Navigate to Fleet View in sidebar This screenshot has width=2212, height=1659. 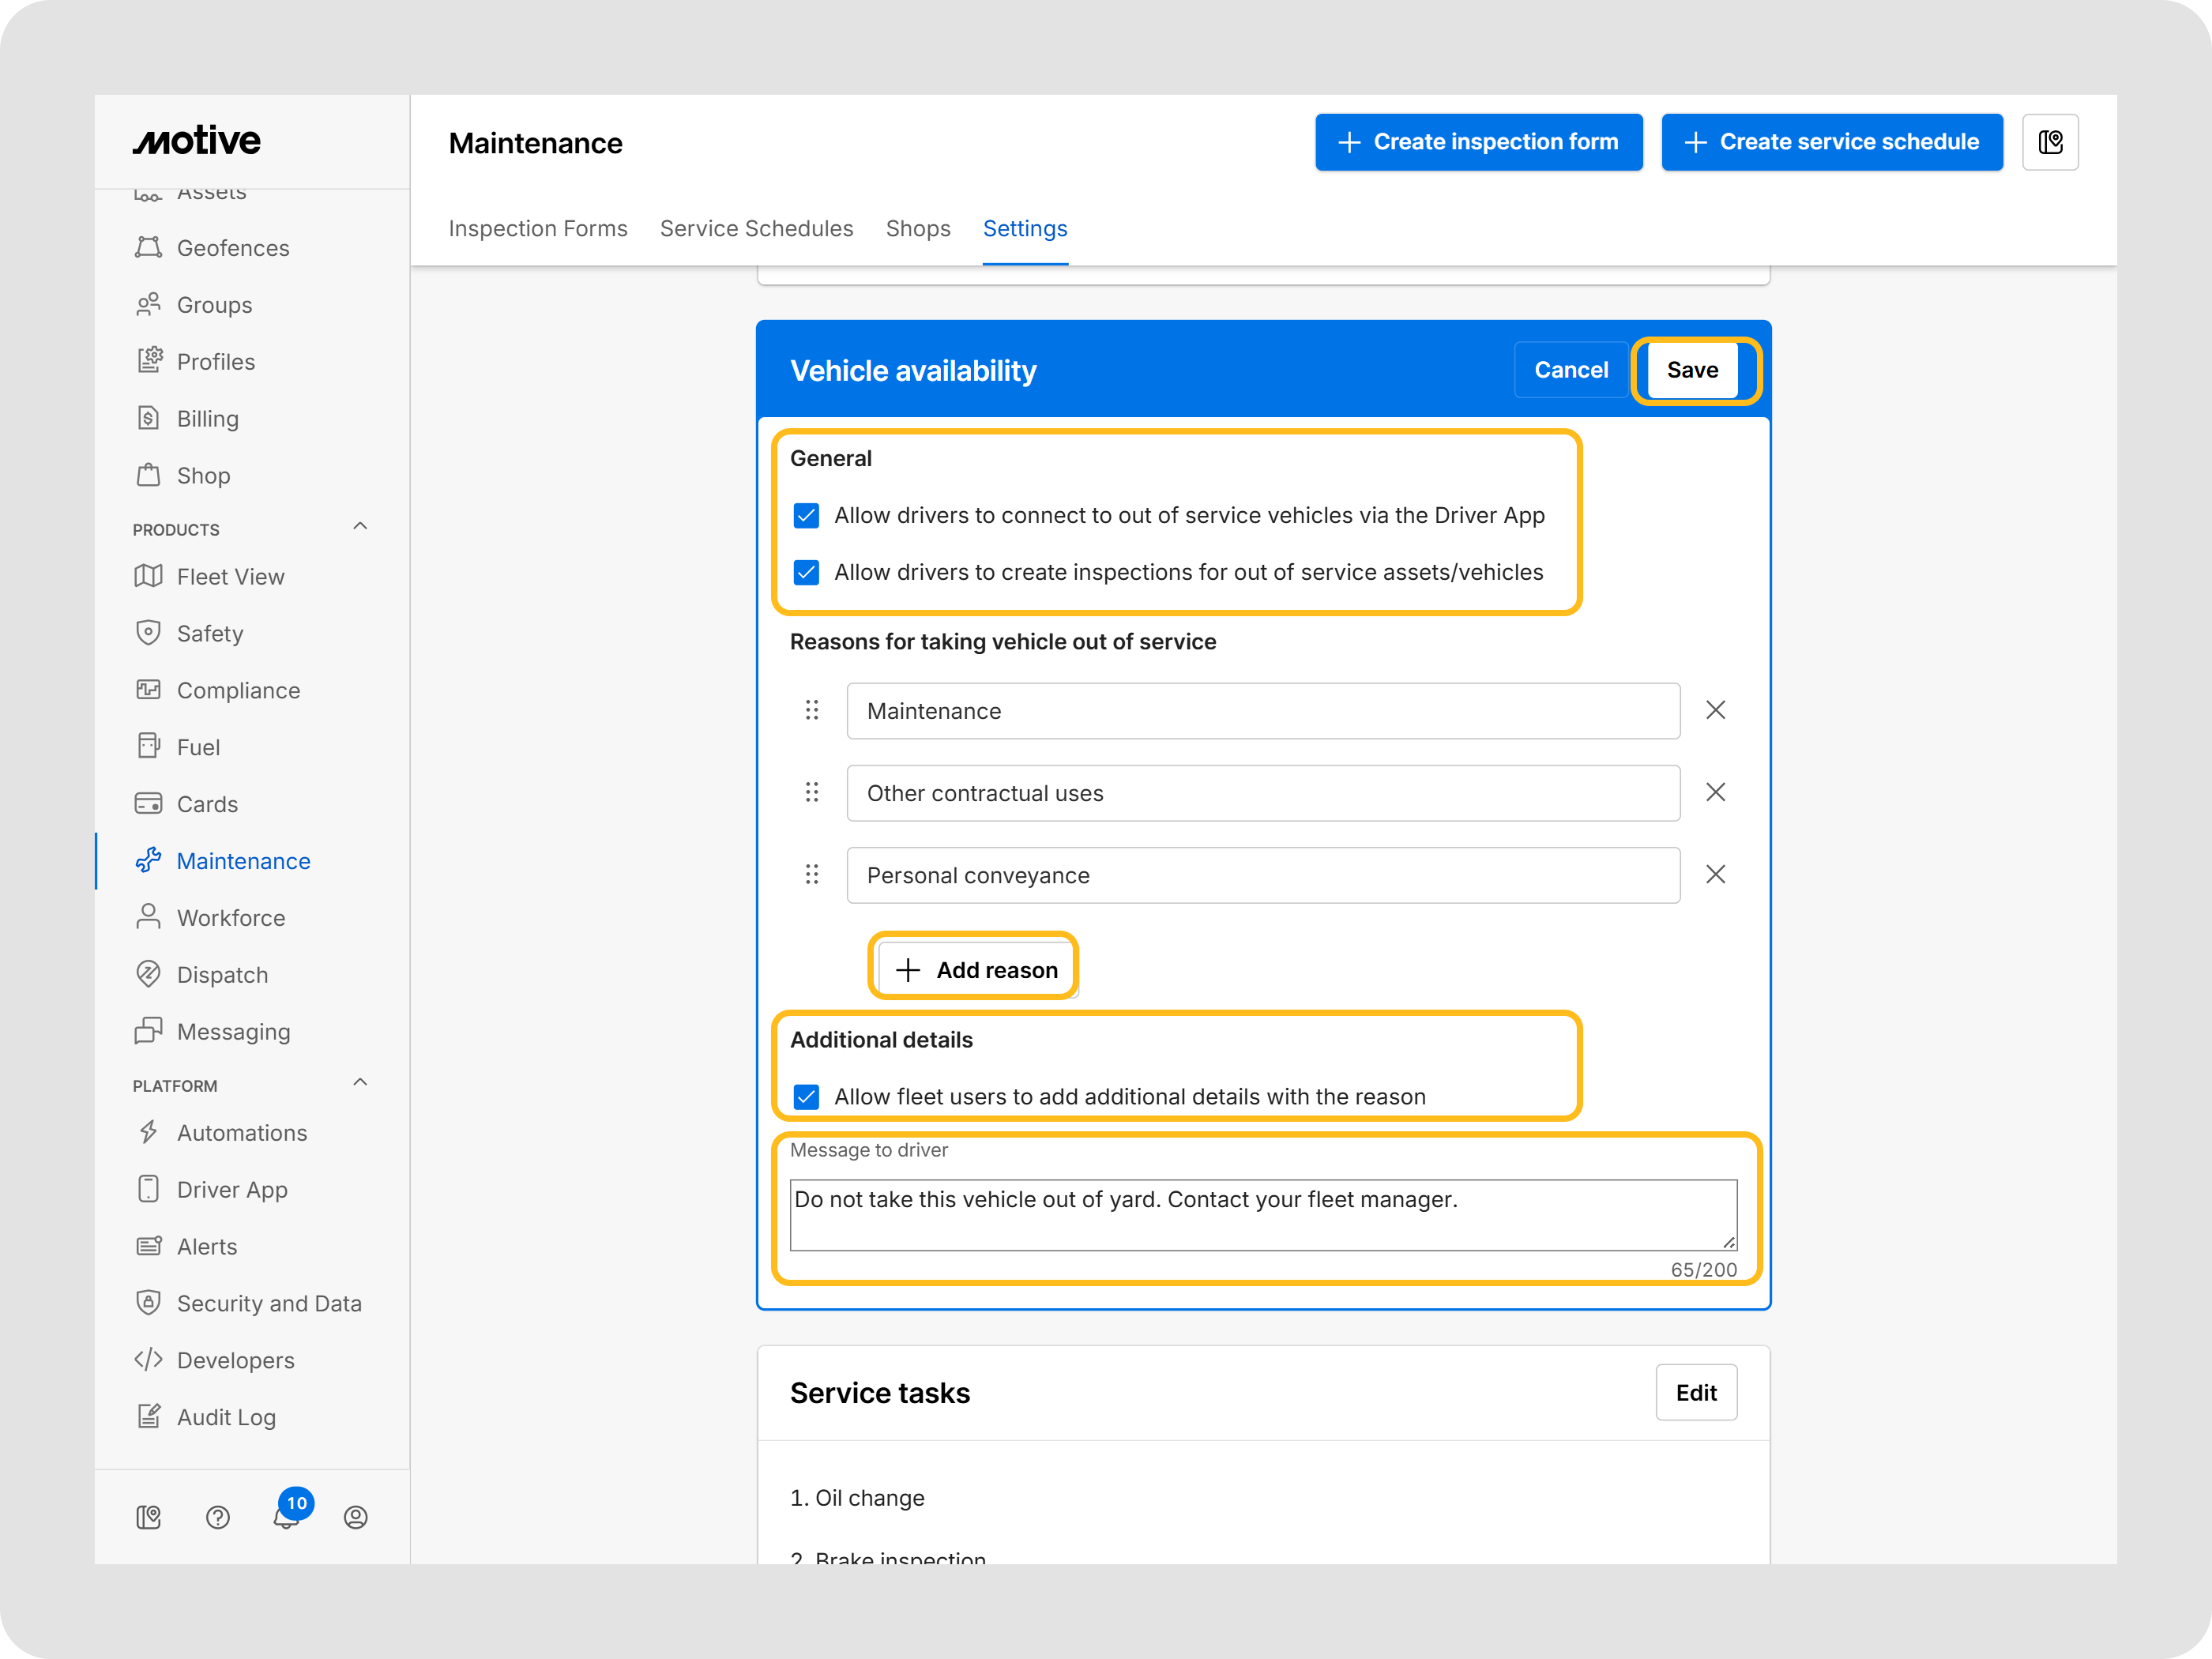(x=231, y=577)
